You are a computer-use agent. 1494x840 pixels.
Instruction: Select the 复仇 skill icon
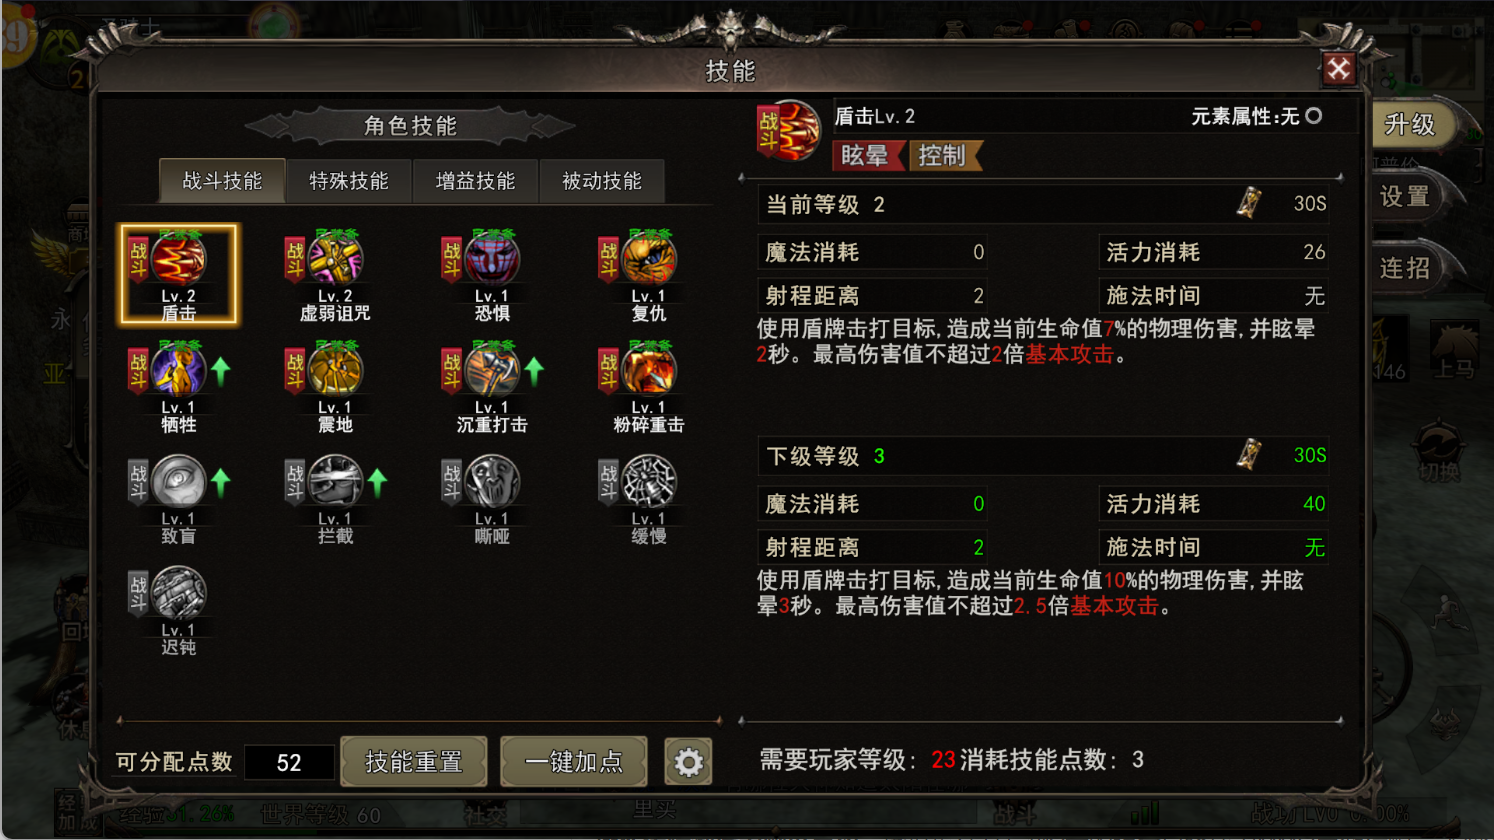coord(649,260)
